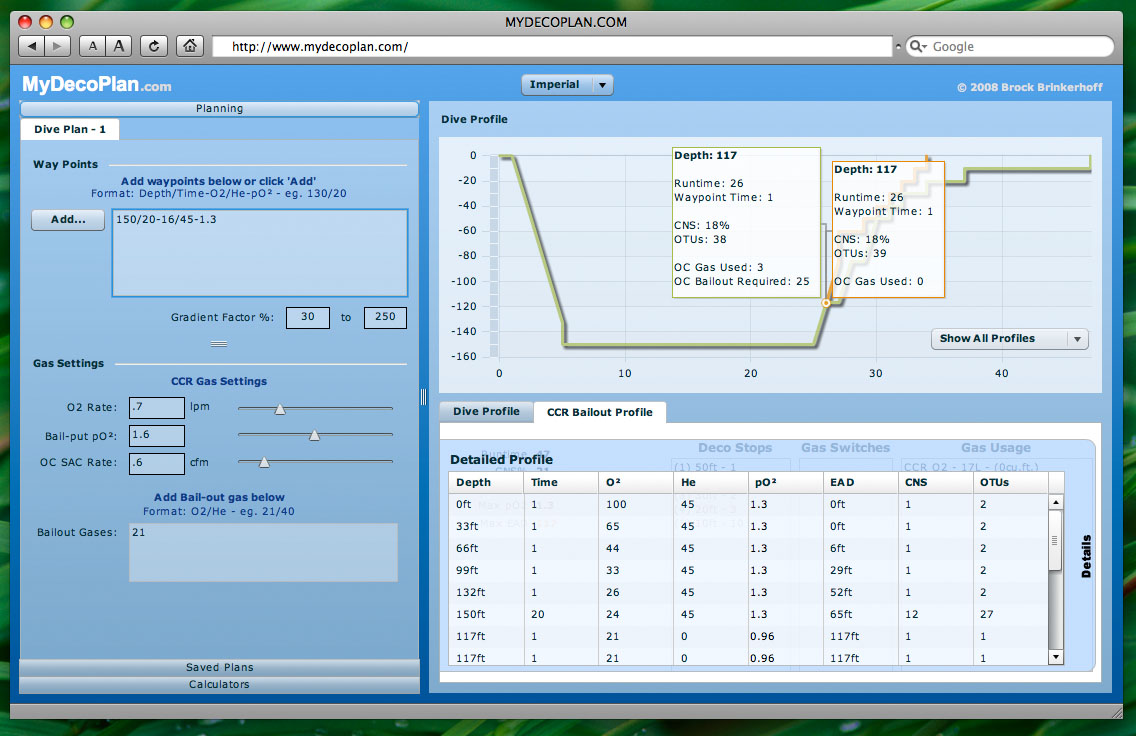This screenshot has width=1136, height=736.
Task: Click the Bail-out pO2 input field
Action: 156,435
